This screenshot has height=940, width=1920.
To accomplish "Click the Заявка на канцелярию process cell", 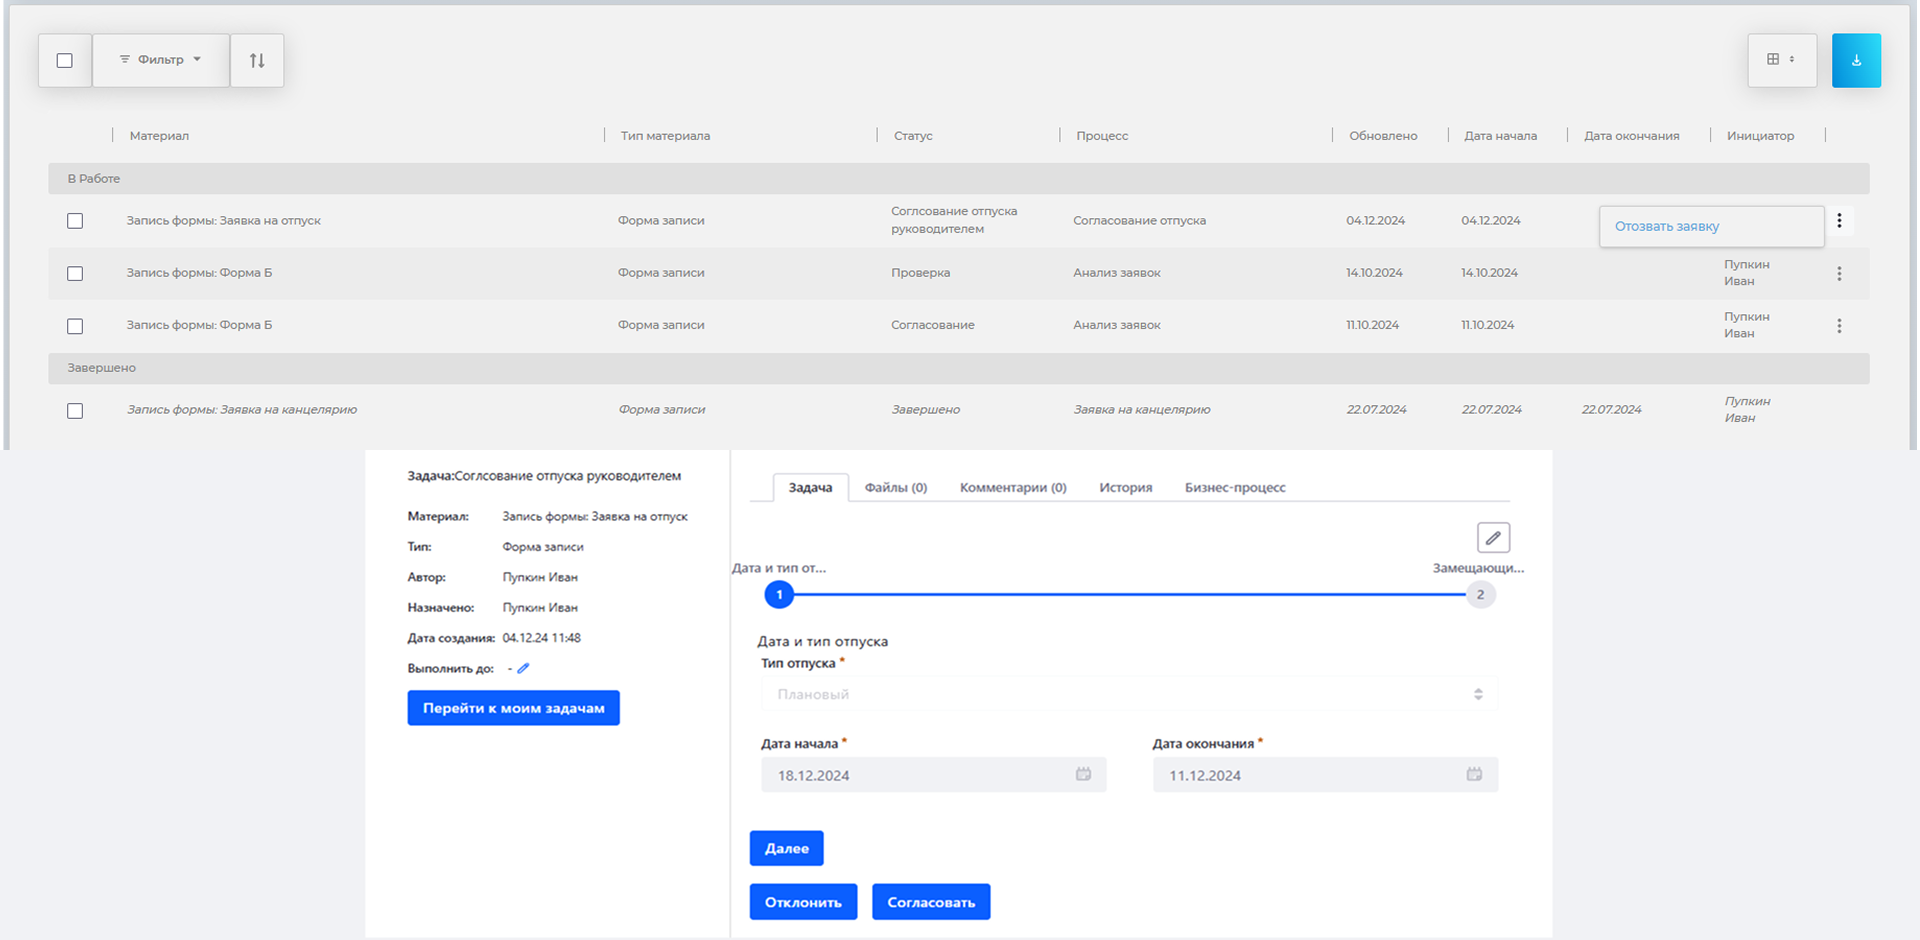I will (x=1141, y=410).
